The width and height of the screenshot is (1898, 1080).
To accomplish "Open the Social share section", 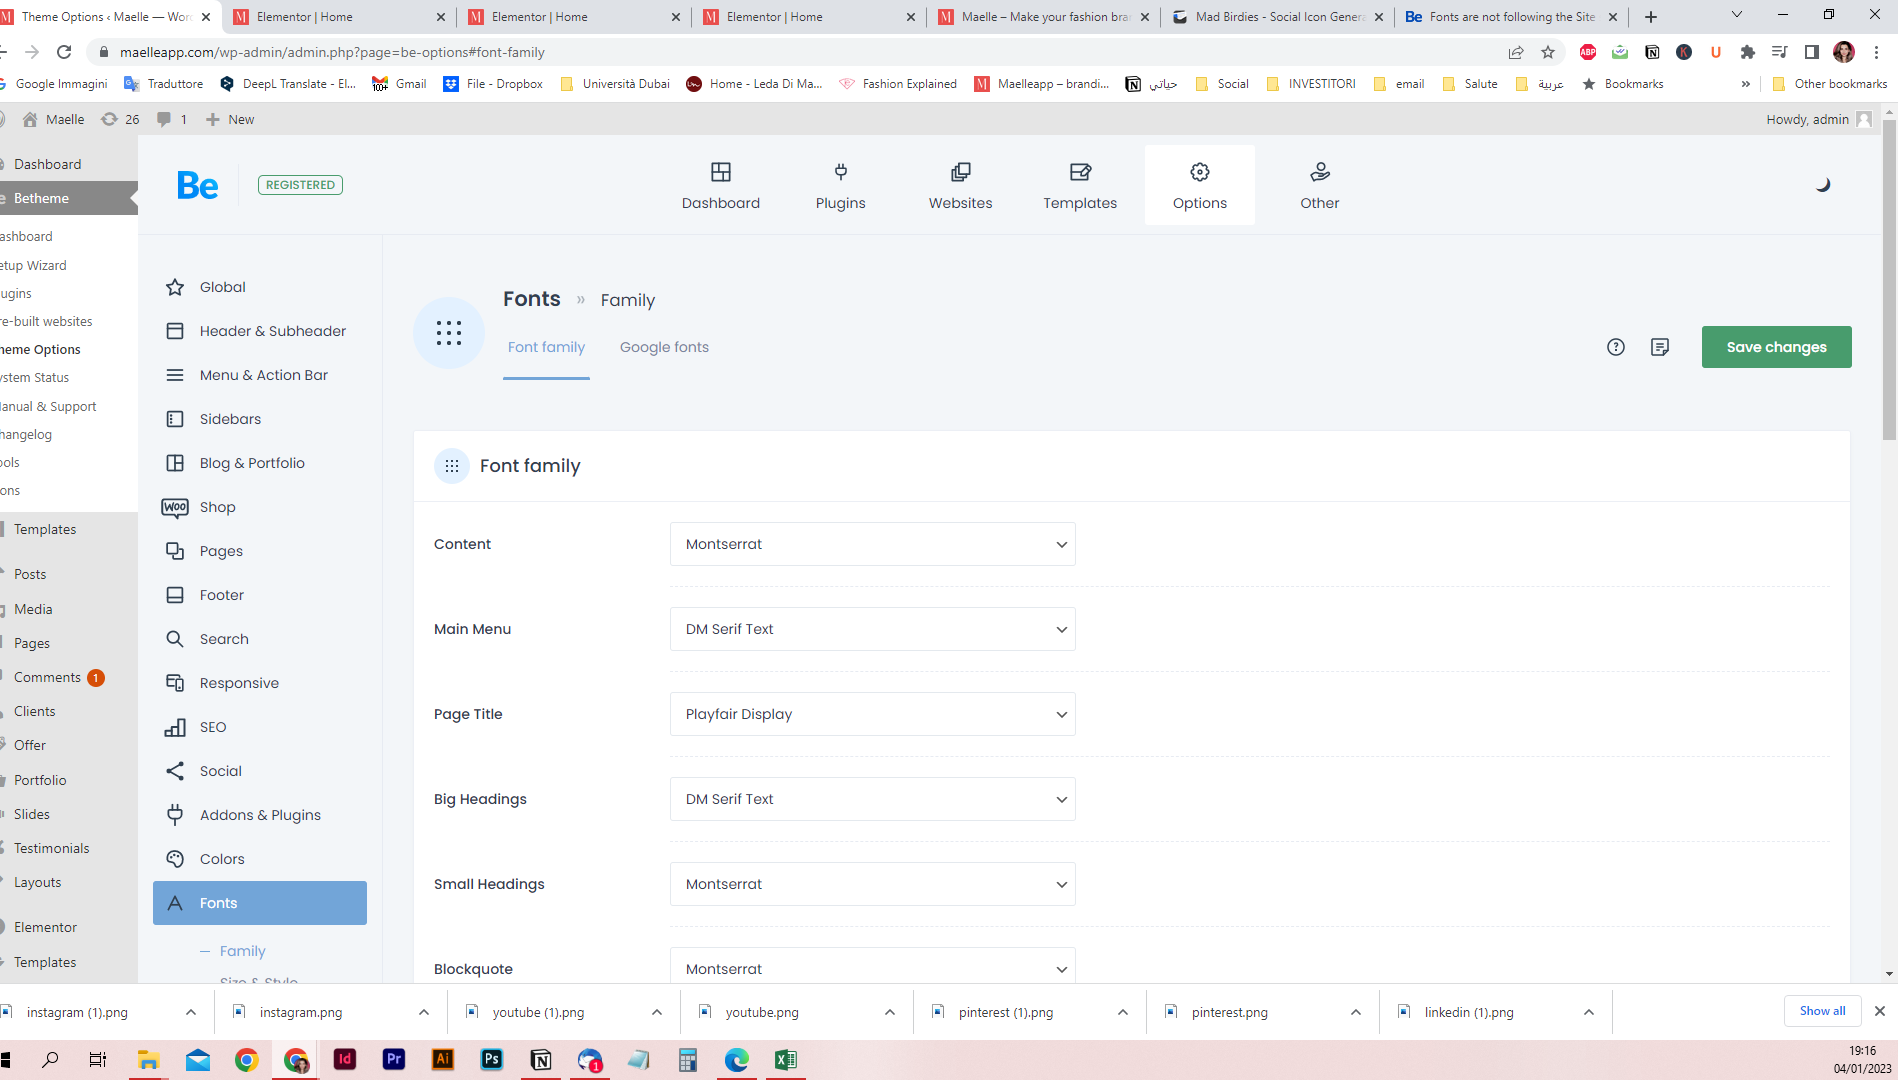I will (x=260, y=771).
